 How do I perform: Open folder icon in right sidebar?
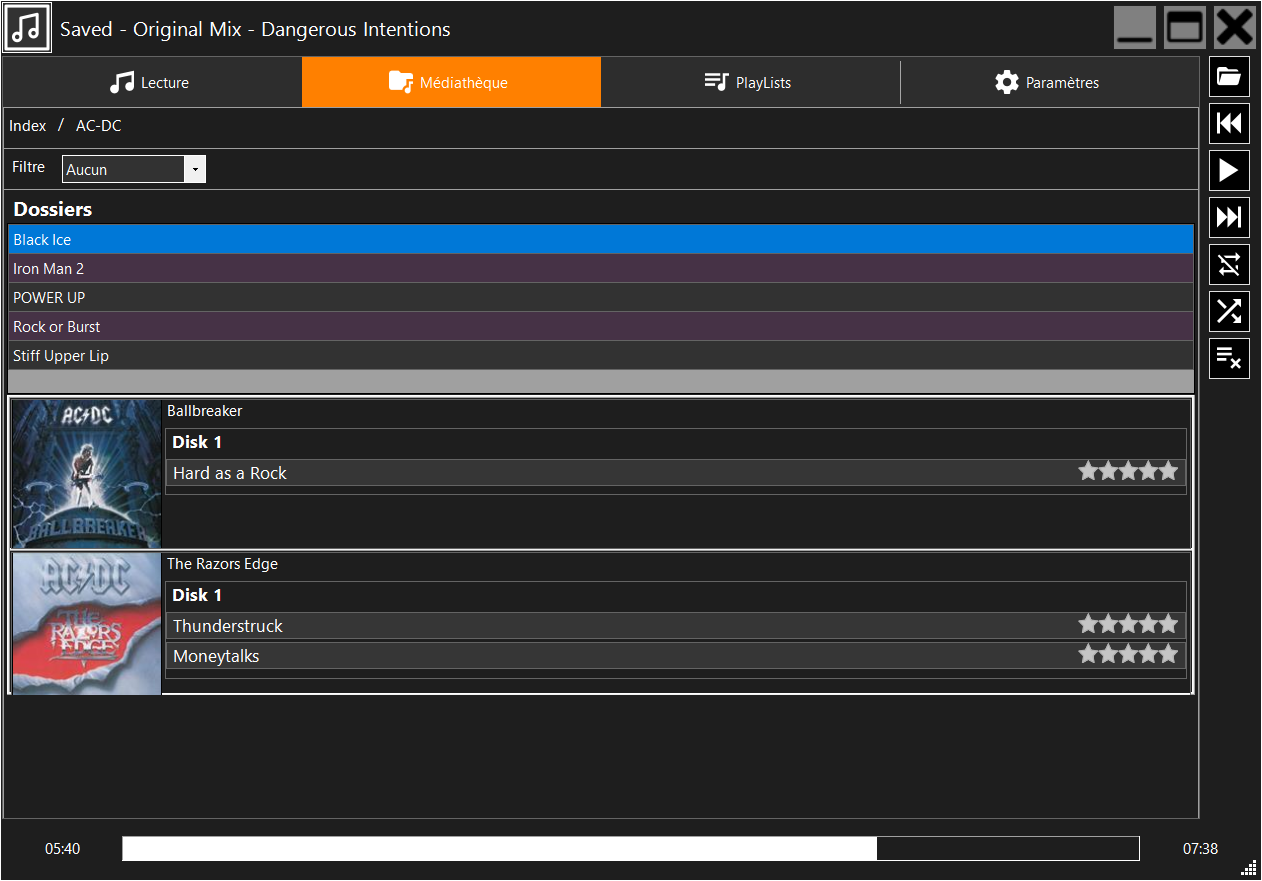coord(1229,77)
